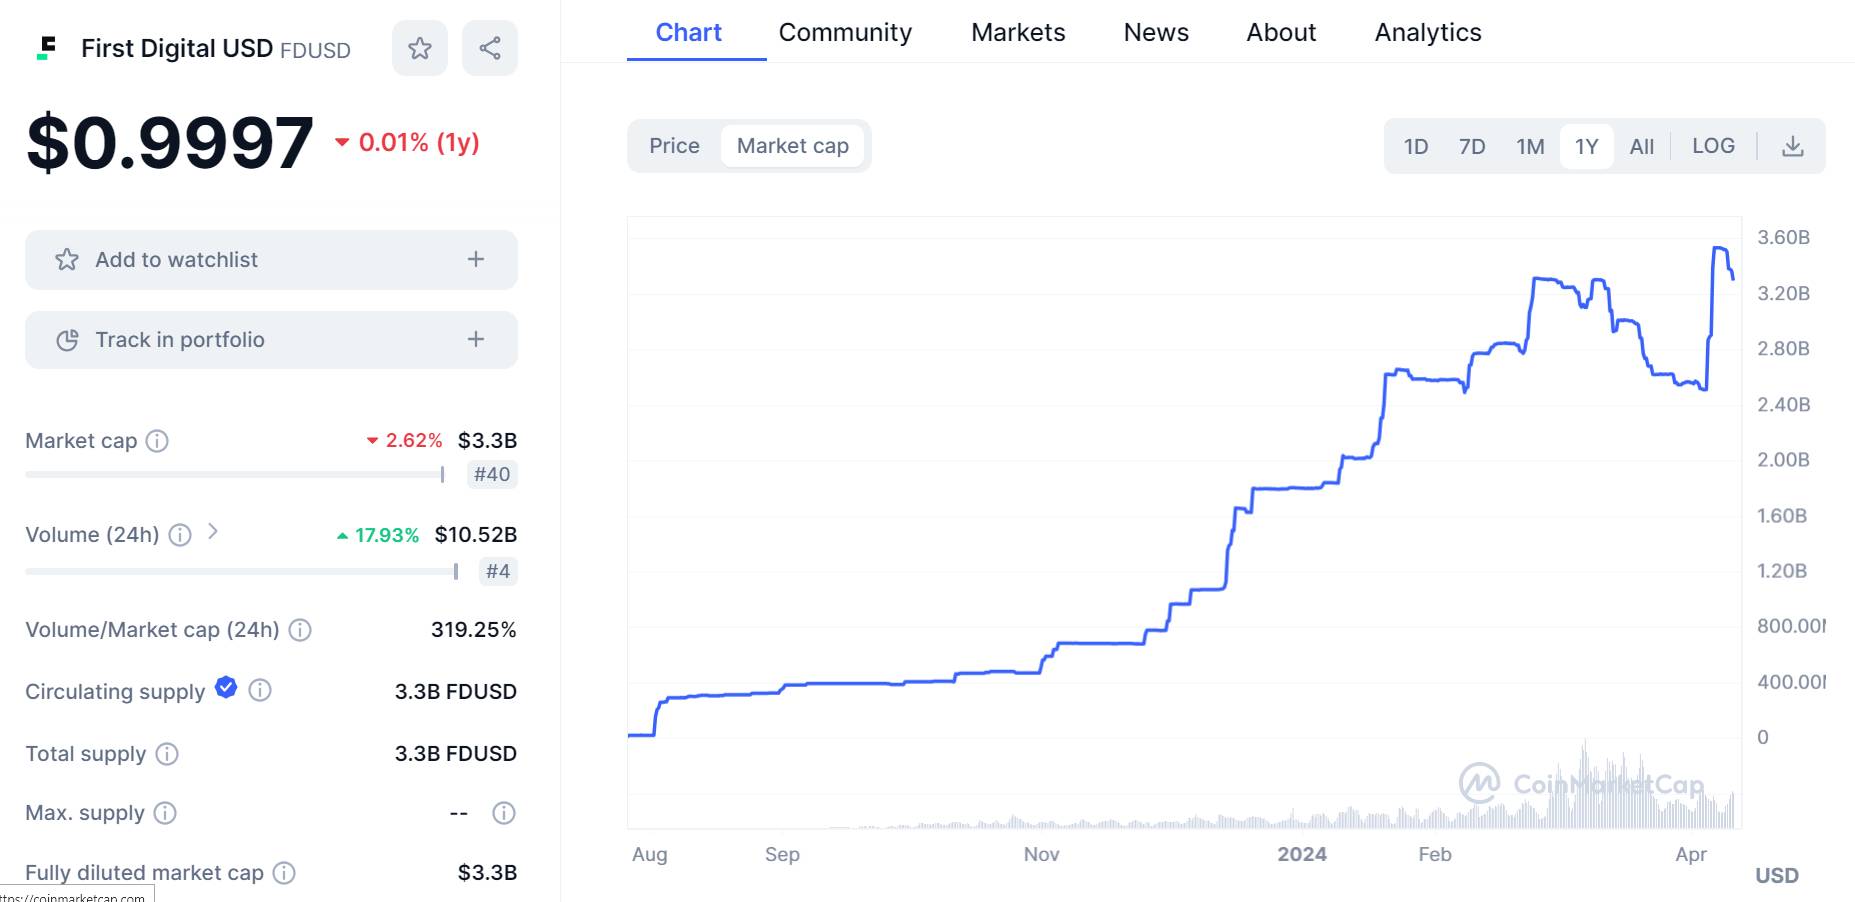Click the FDUSD ticker symbol text

(315, 50)
